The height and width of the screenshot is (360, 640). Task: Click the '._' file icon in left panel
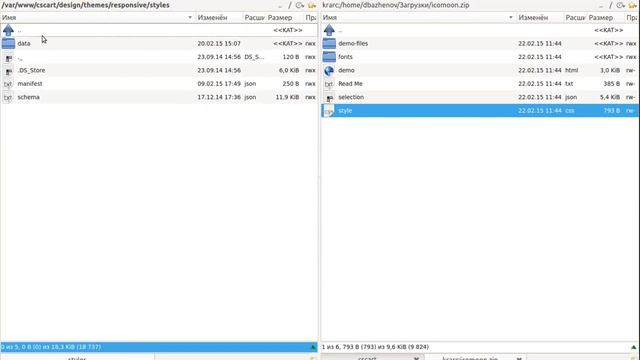pos(8,58)
